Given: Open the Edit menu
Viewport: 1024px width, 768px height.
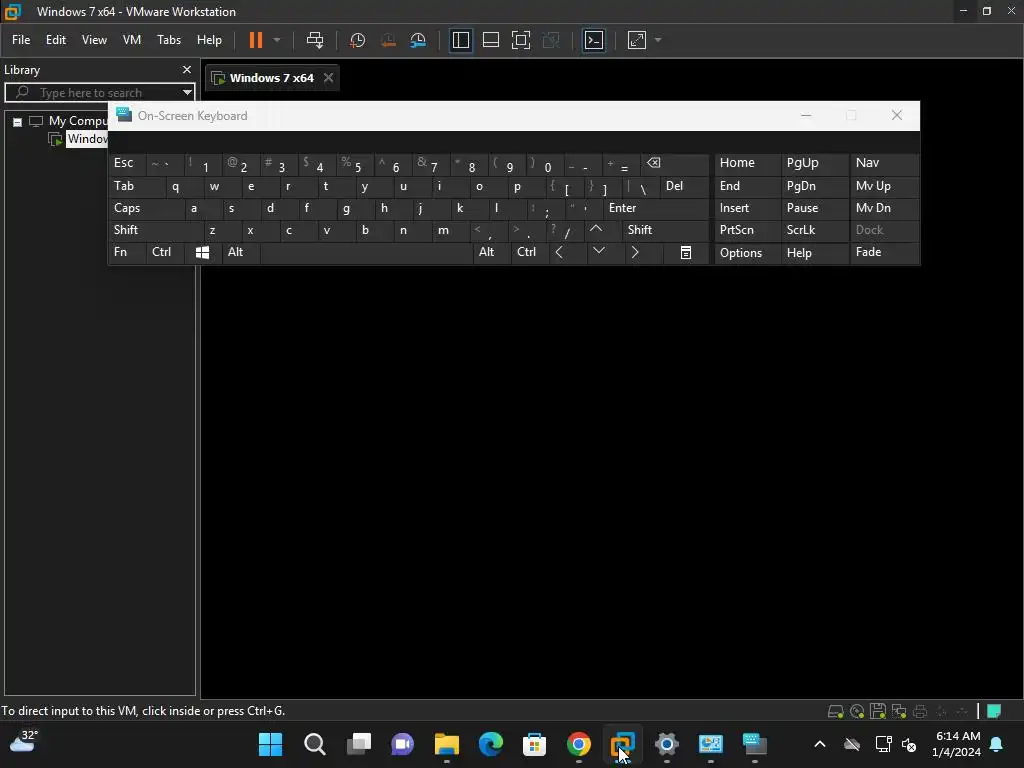Looking at the screenshot, I should [56, 40].
